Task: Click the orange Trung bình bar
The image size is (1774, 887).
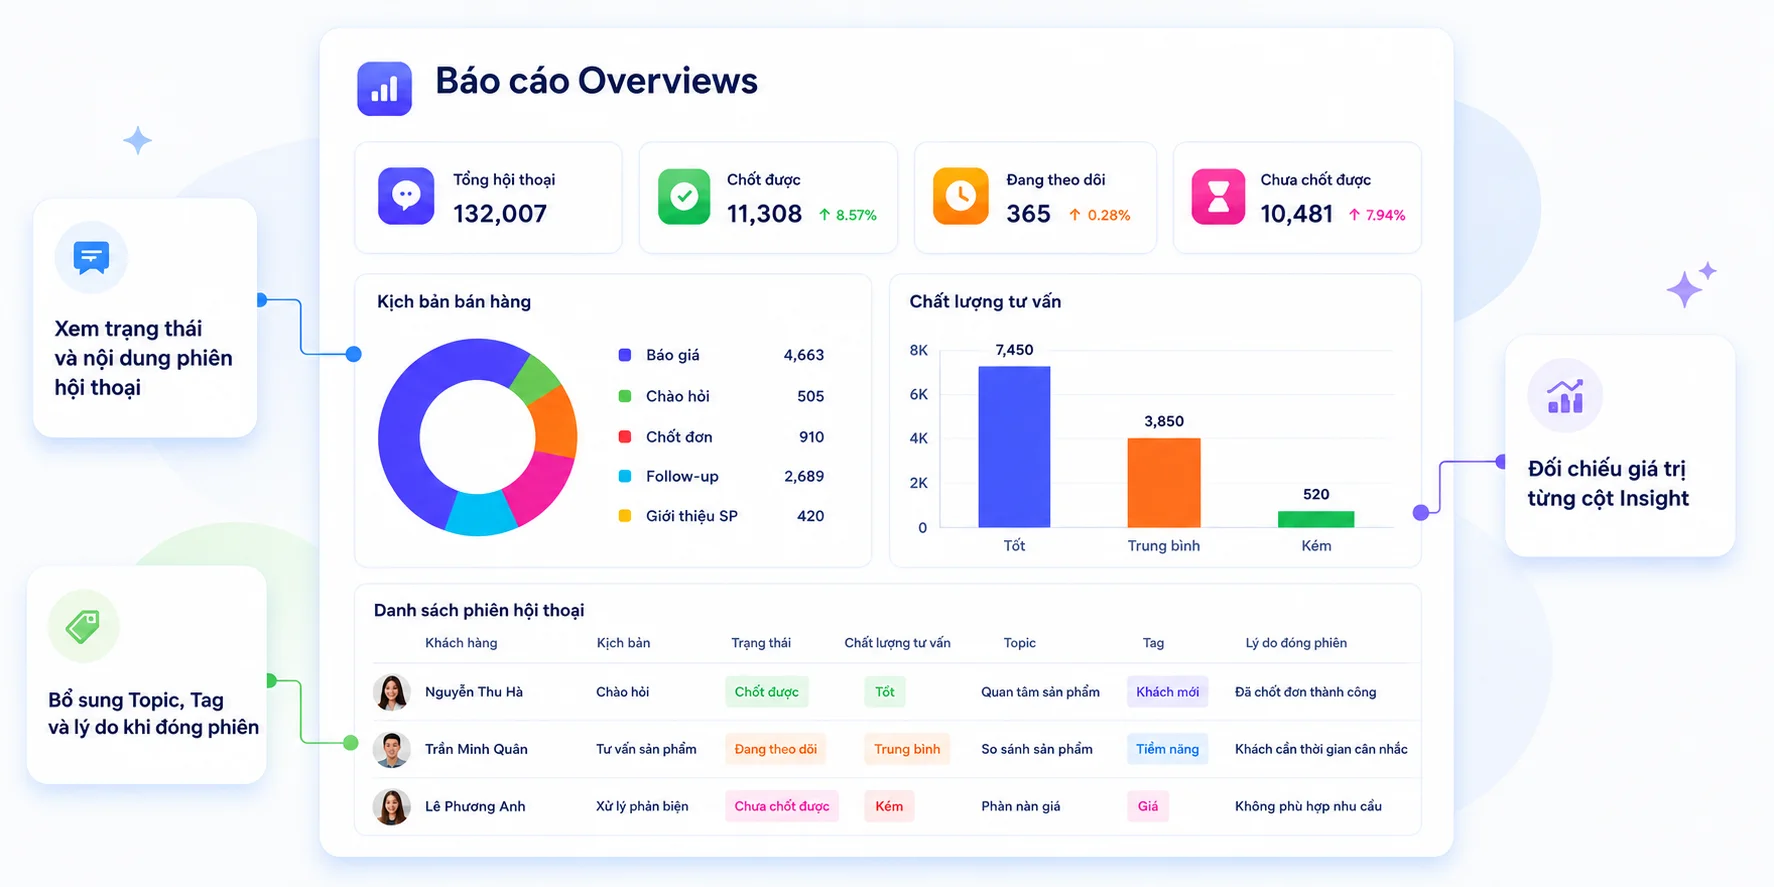Action: 1164,483
